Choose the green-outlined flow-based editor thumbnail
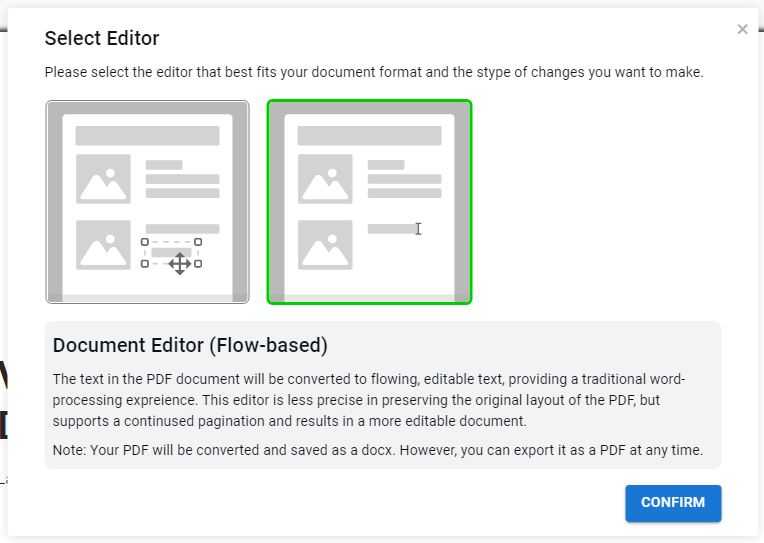The width and height of the screenshot is (764, 543). point(369,201)
